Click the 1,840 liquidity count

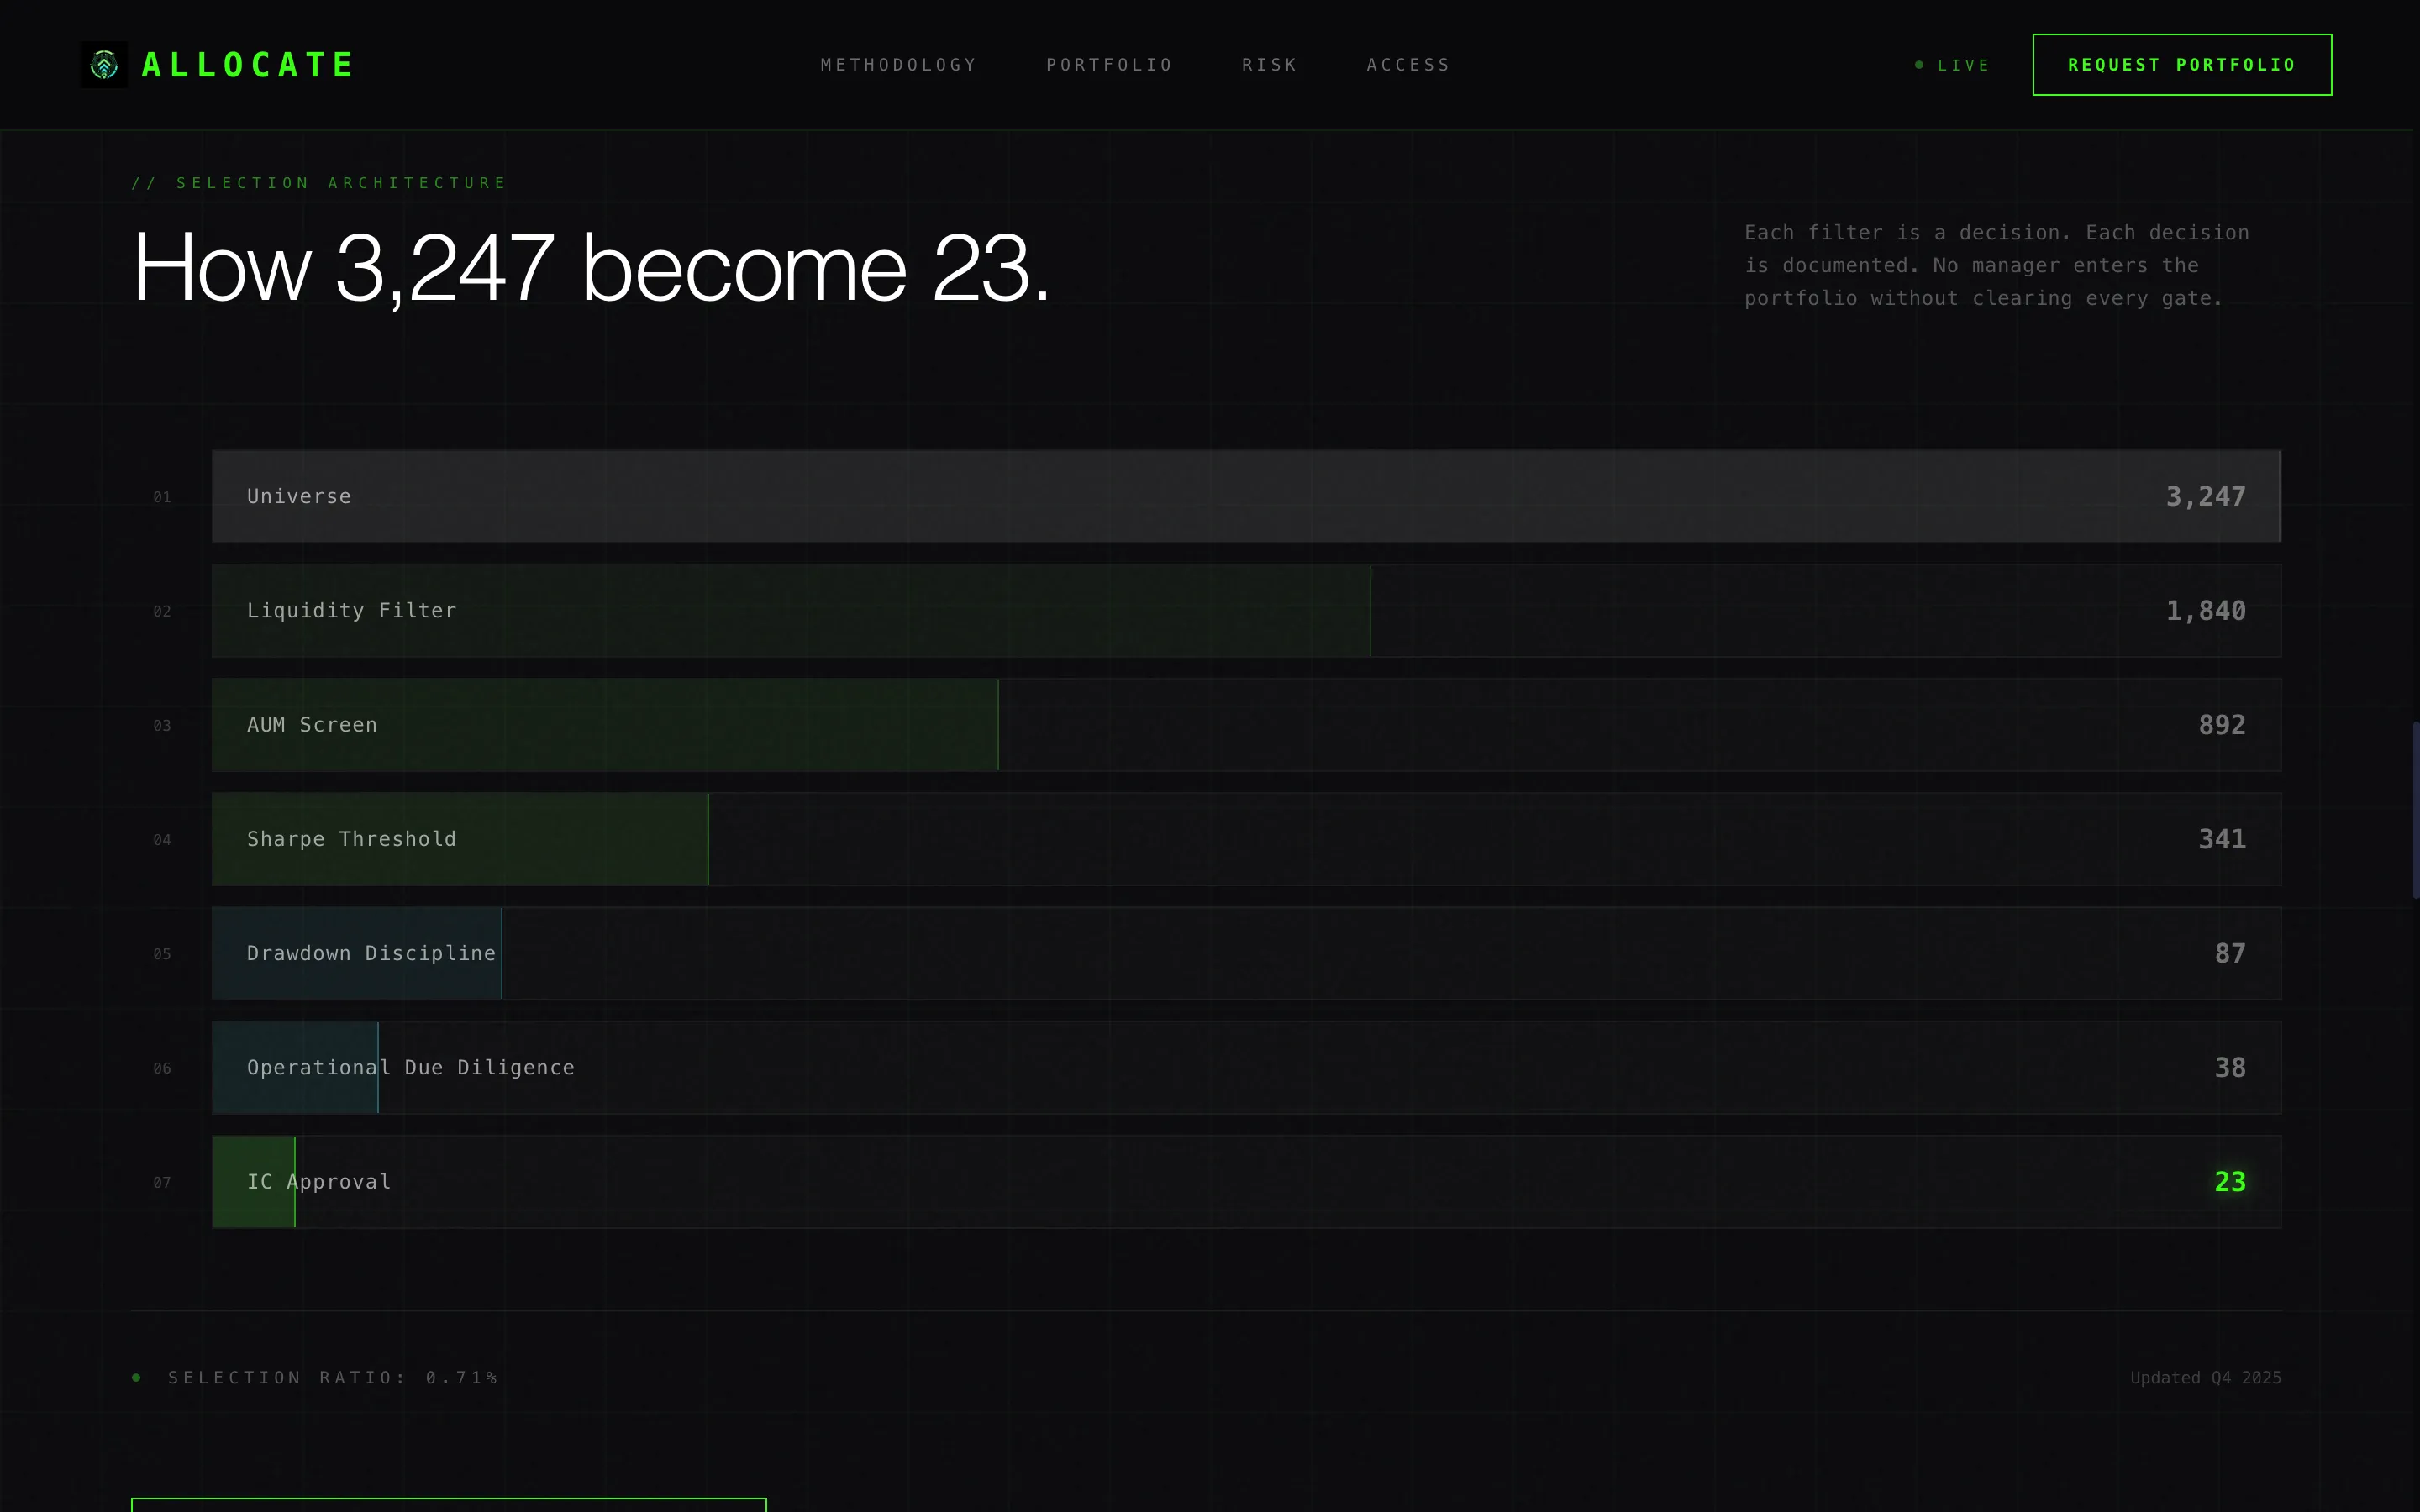[2205, 611]
